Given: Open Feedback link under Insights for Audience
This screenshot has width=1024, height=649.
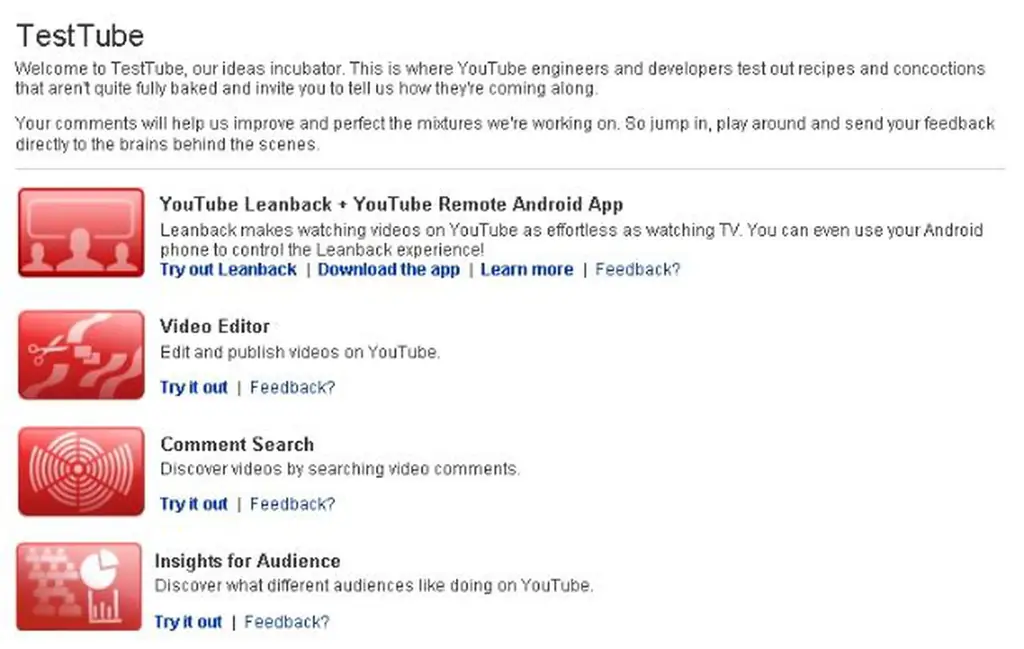Looking at the screenshot, I should click(287, 622).
